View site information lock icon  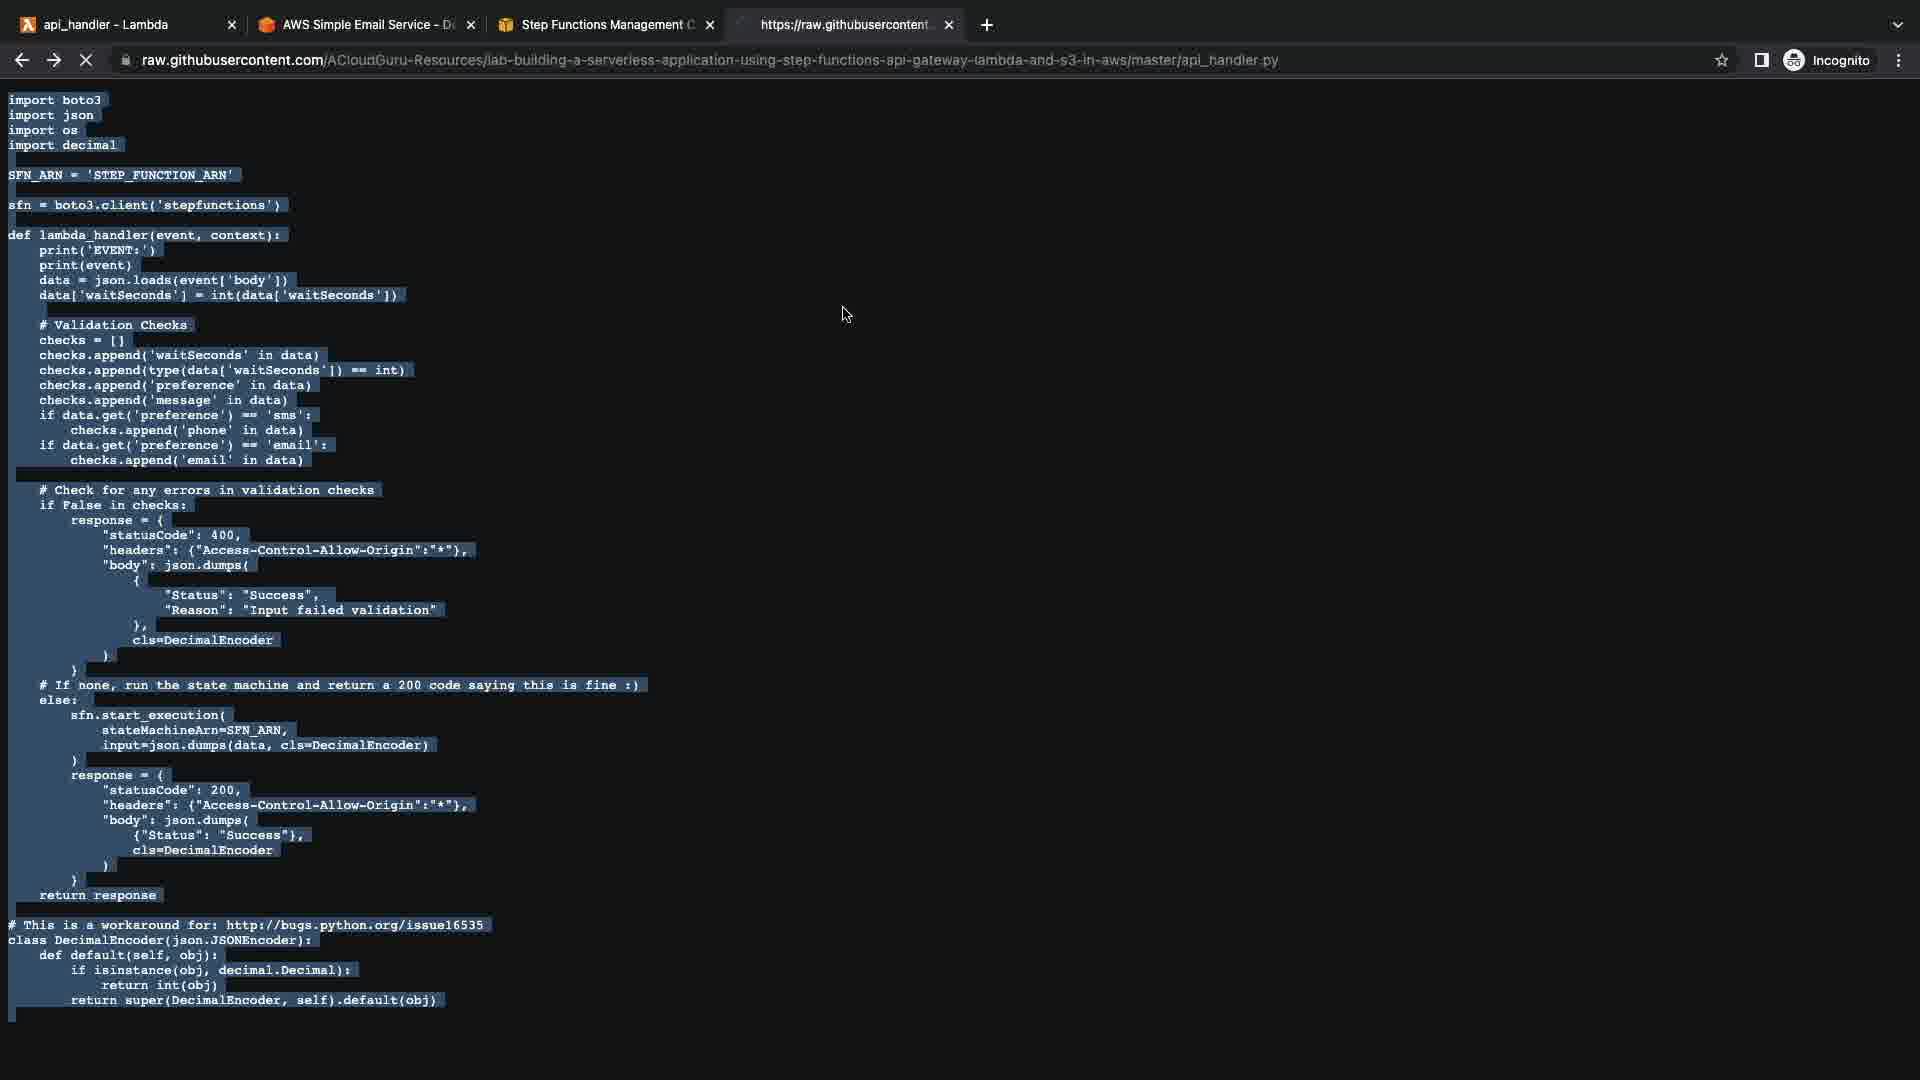(x=125, y=60)
